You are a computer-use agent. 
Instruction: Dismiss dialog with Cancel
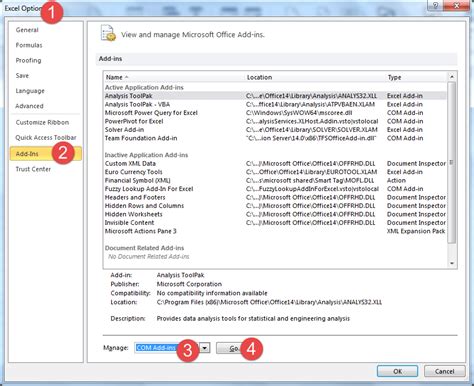(x=444, y=371)
